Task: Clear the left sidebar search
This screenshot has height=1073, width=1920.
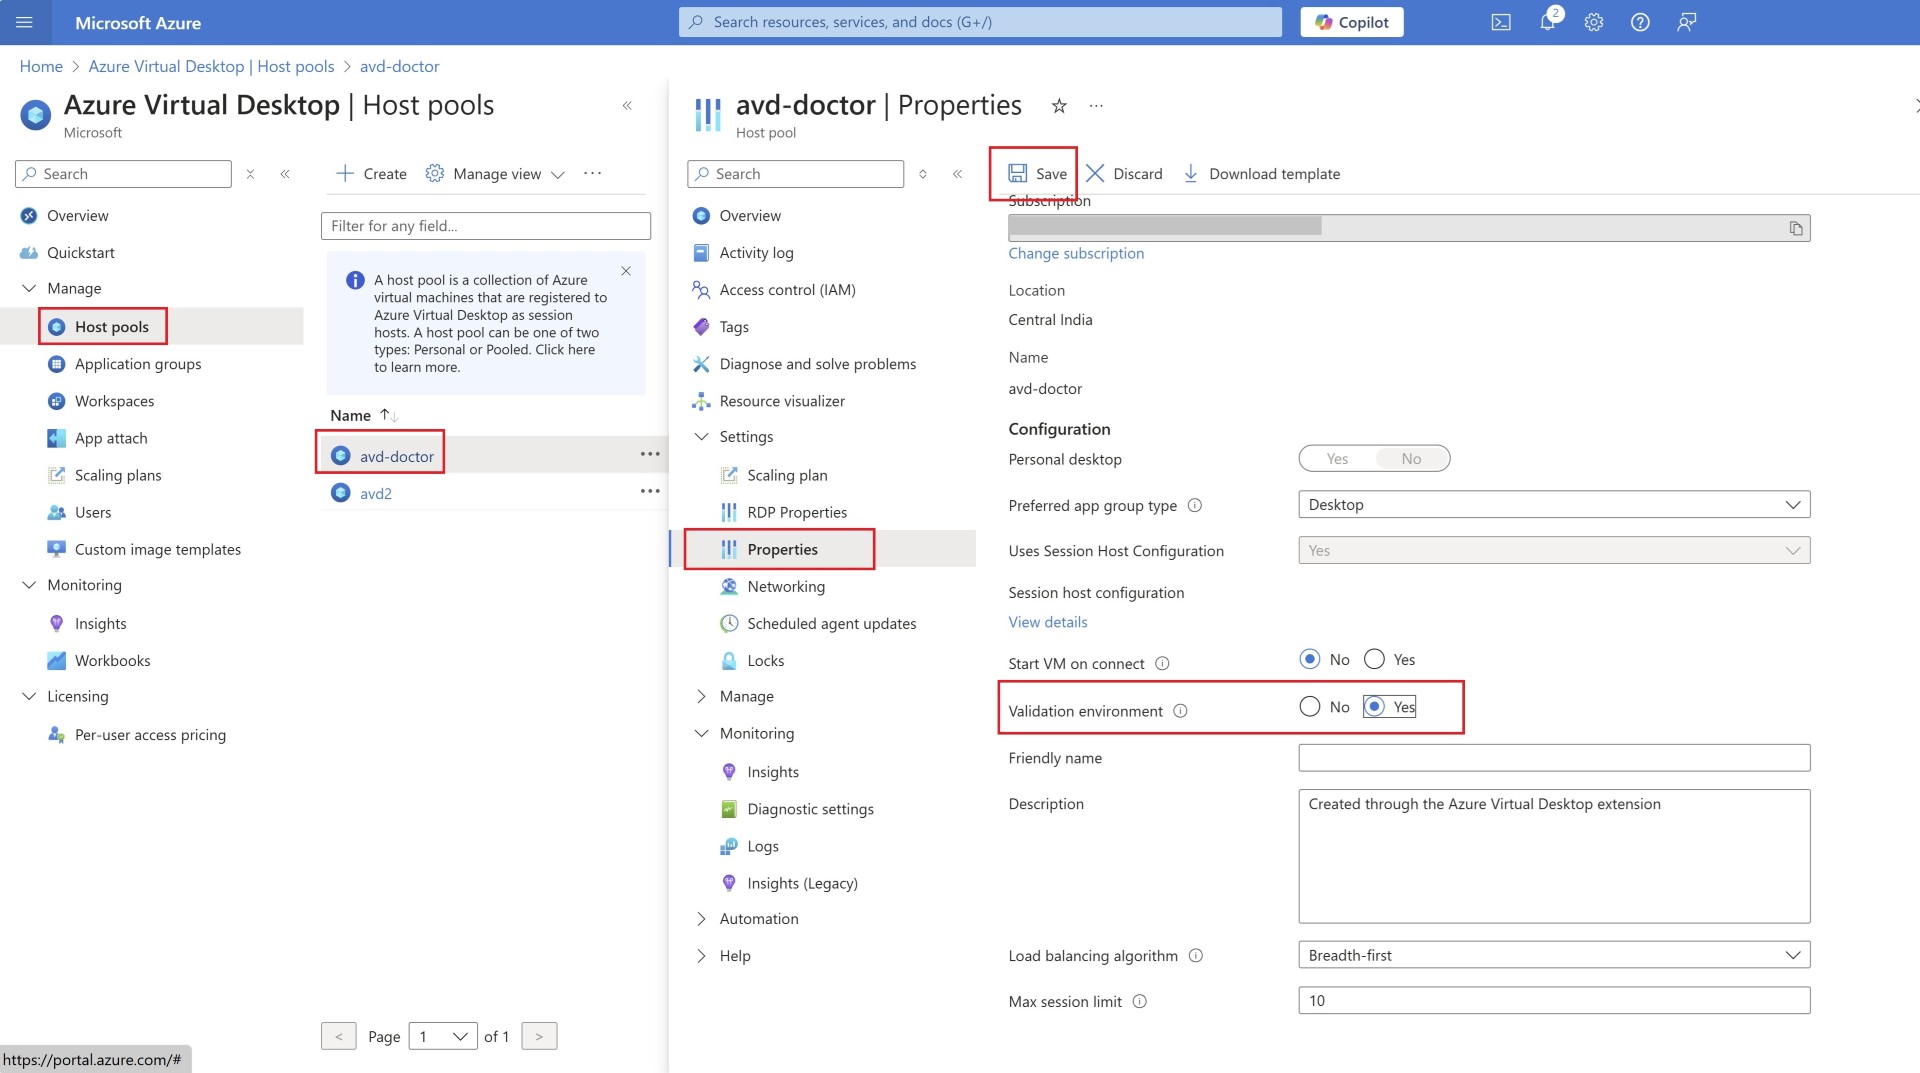Action: point(250,174)
